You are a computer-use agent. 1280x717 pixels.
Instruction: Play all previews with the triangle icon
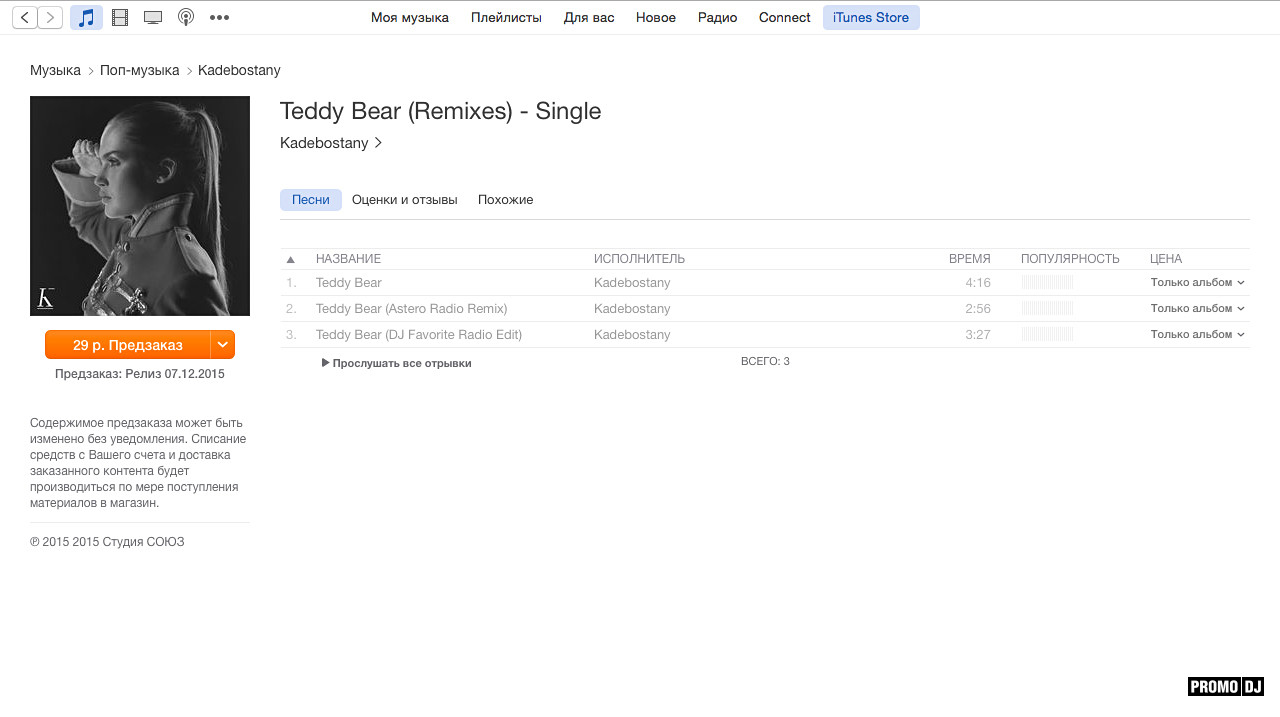(x=326, y=363)
